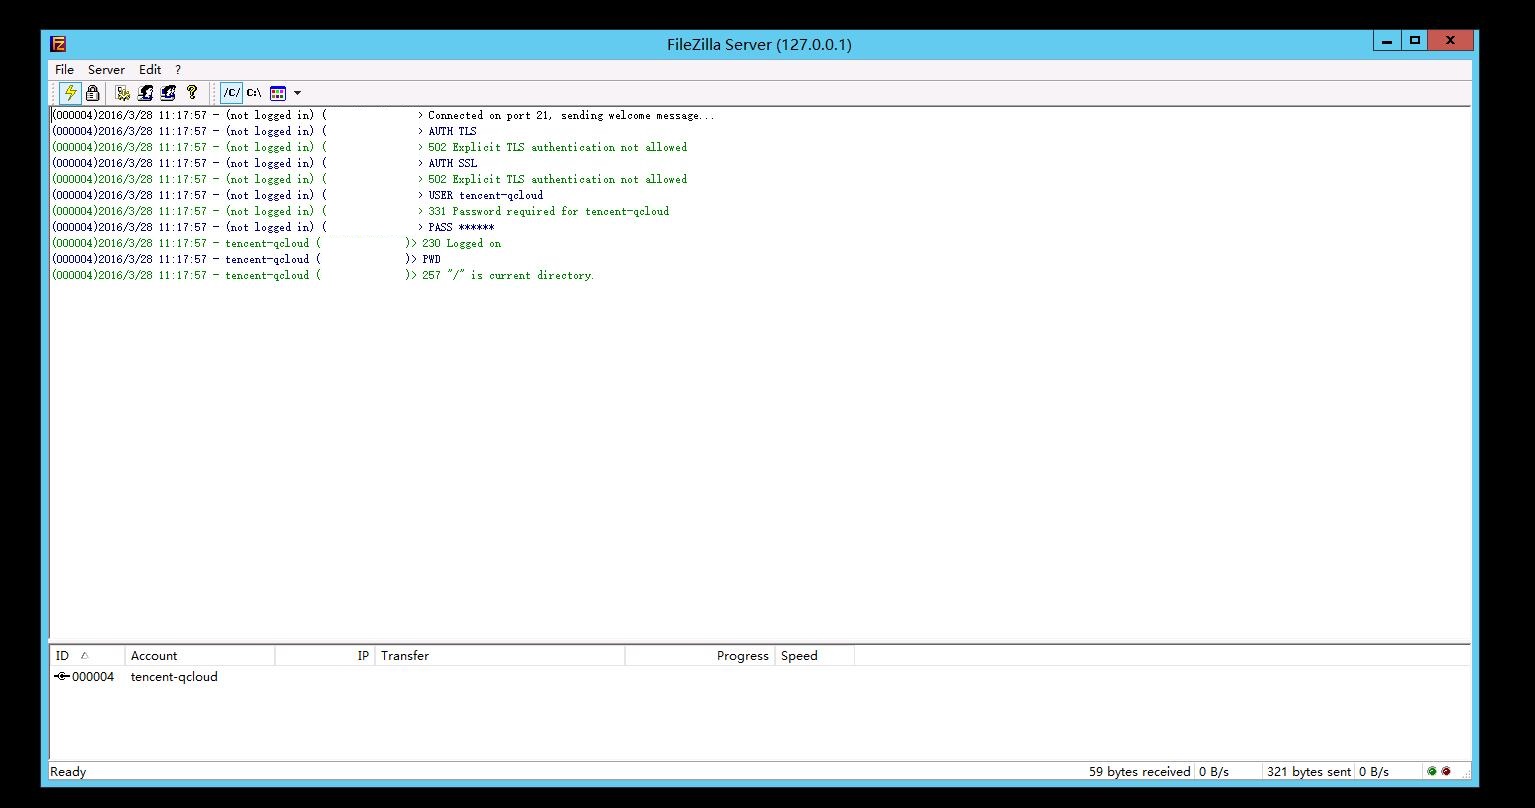Screen dimensions: 1535x808
Task: Open the Users management icon
Action: [x=146, y=93]
